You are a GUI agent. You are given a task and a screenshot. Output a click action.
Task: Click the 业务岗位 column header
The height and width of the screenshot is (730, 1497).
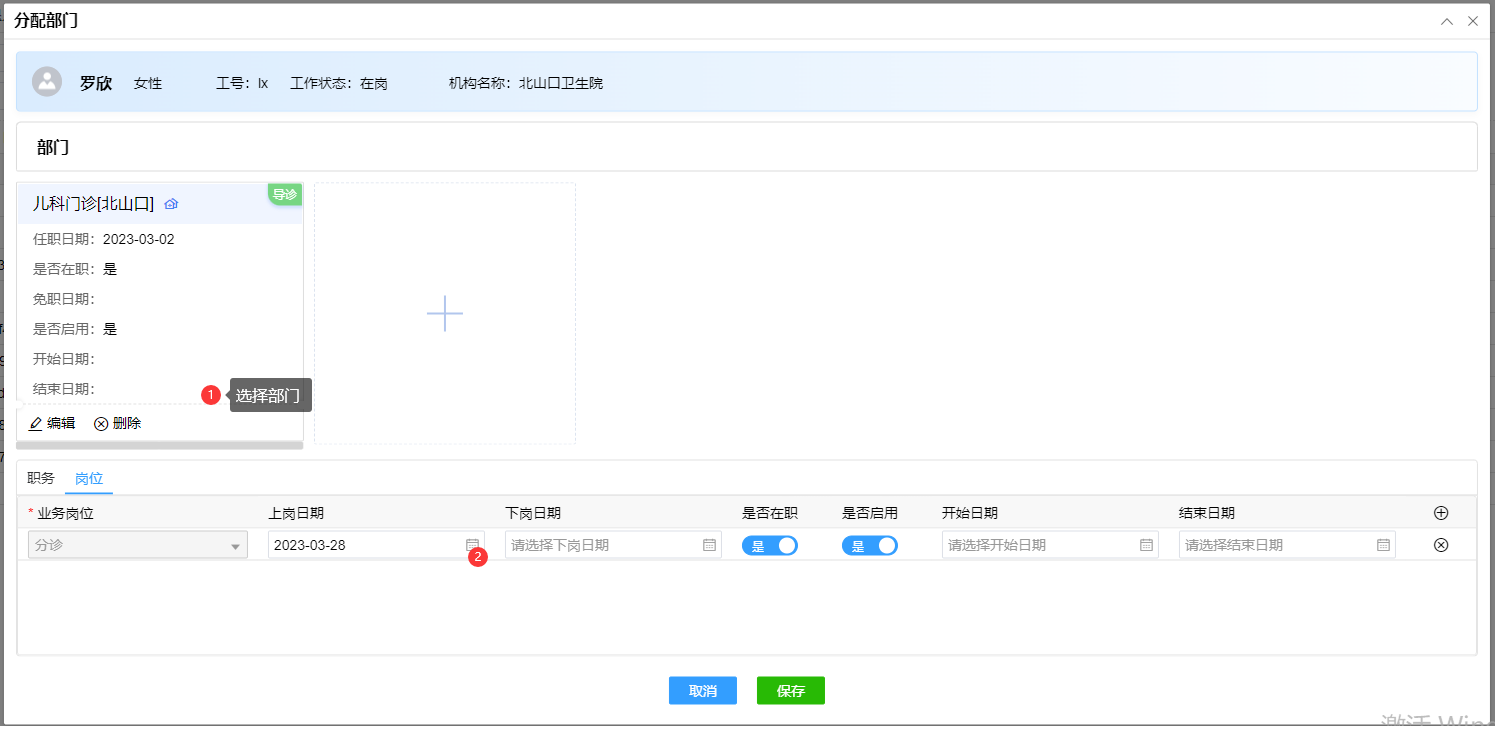coord(65,513)
